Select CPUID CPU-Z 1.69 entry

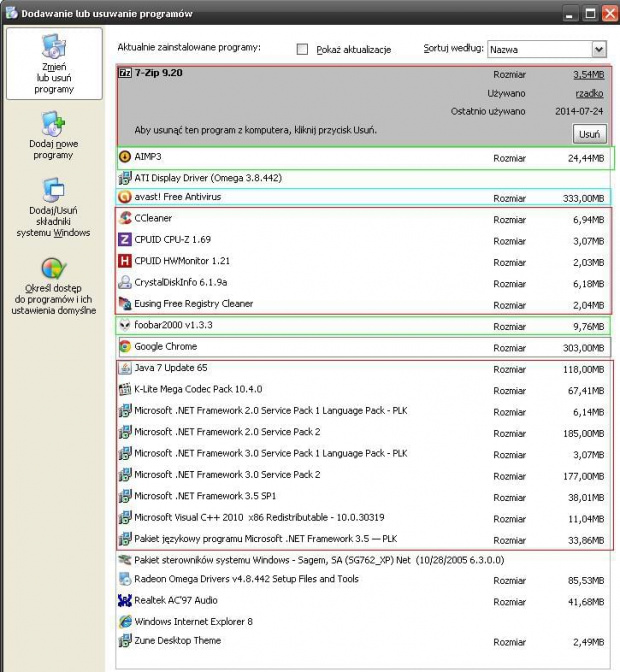click(x=364, y=240)
